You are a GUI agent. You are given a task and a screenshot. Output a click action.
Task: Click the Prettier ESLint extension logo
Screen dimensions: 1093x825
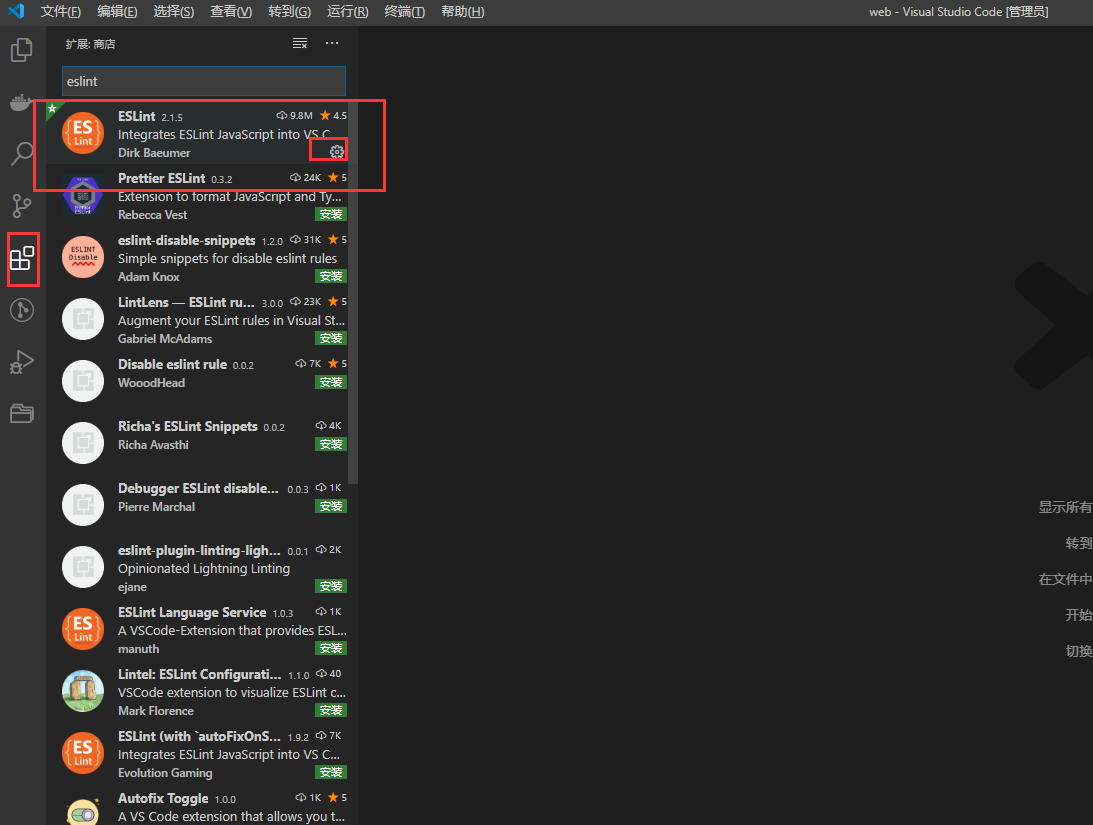pyautogui.click(x=83, y=194)
